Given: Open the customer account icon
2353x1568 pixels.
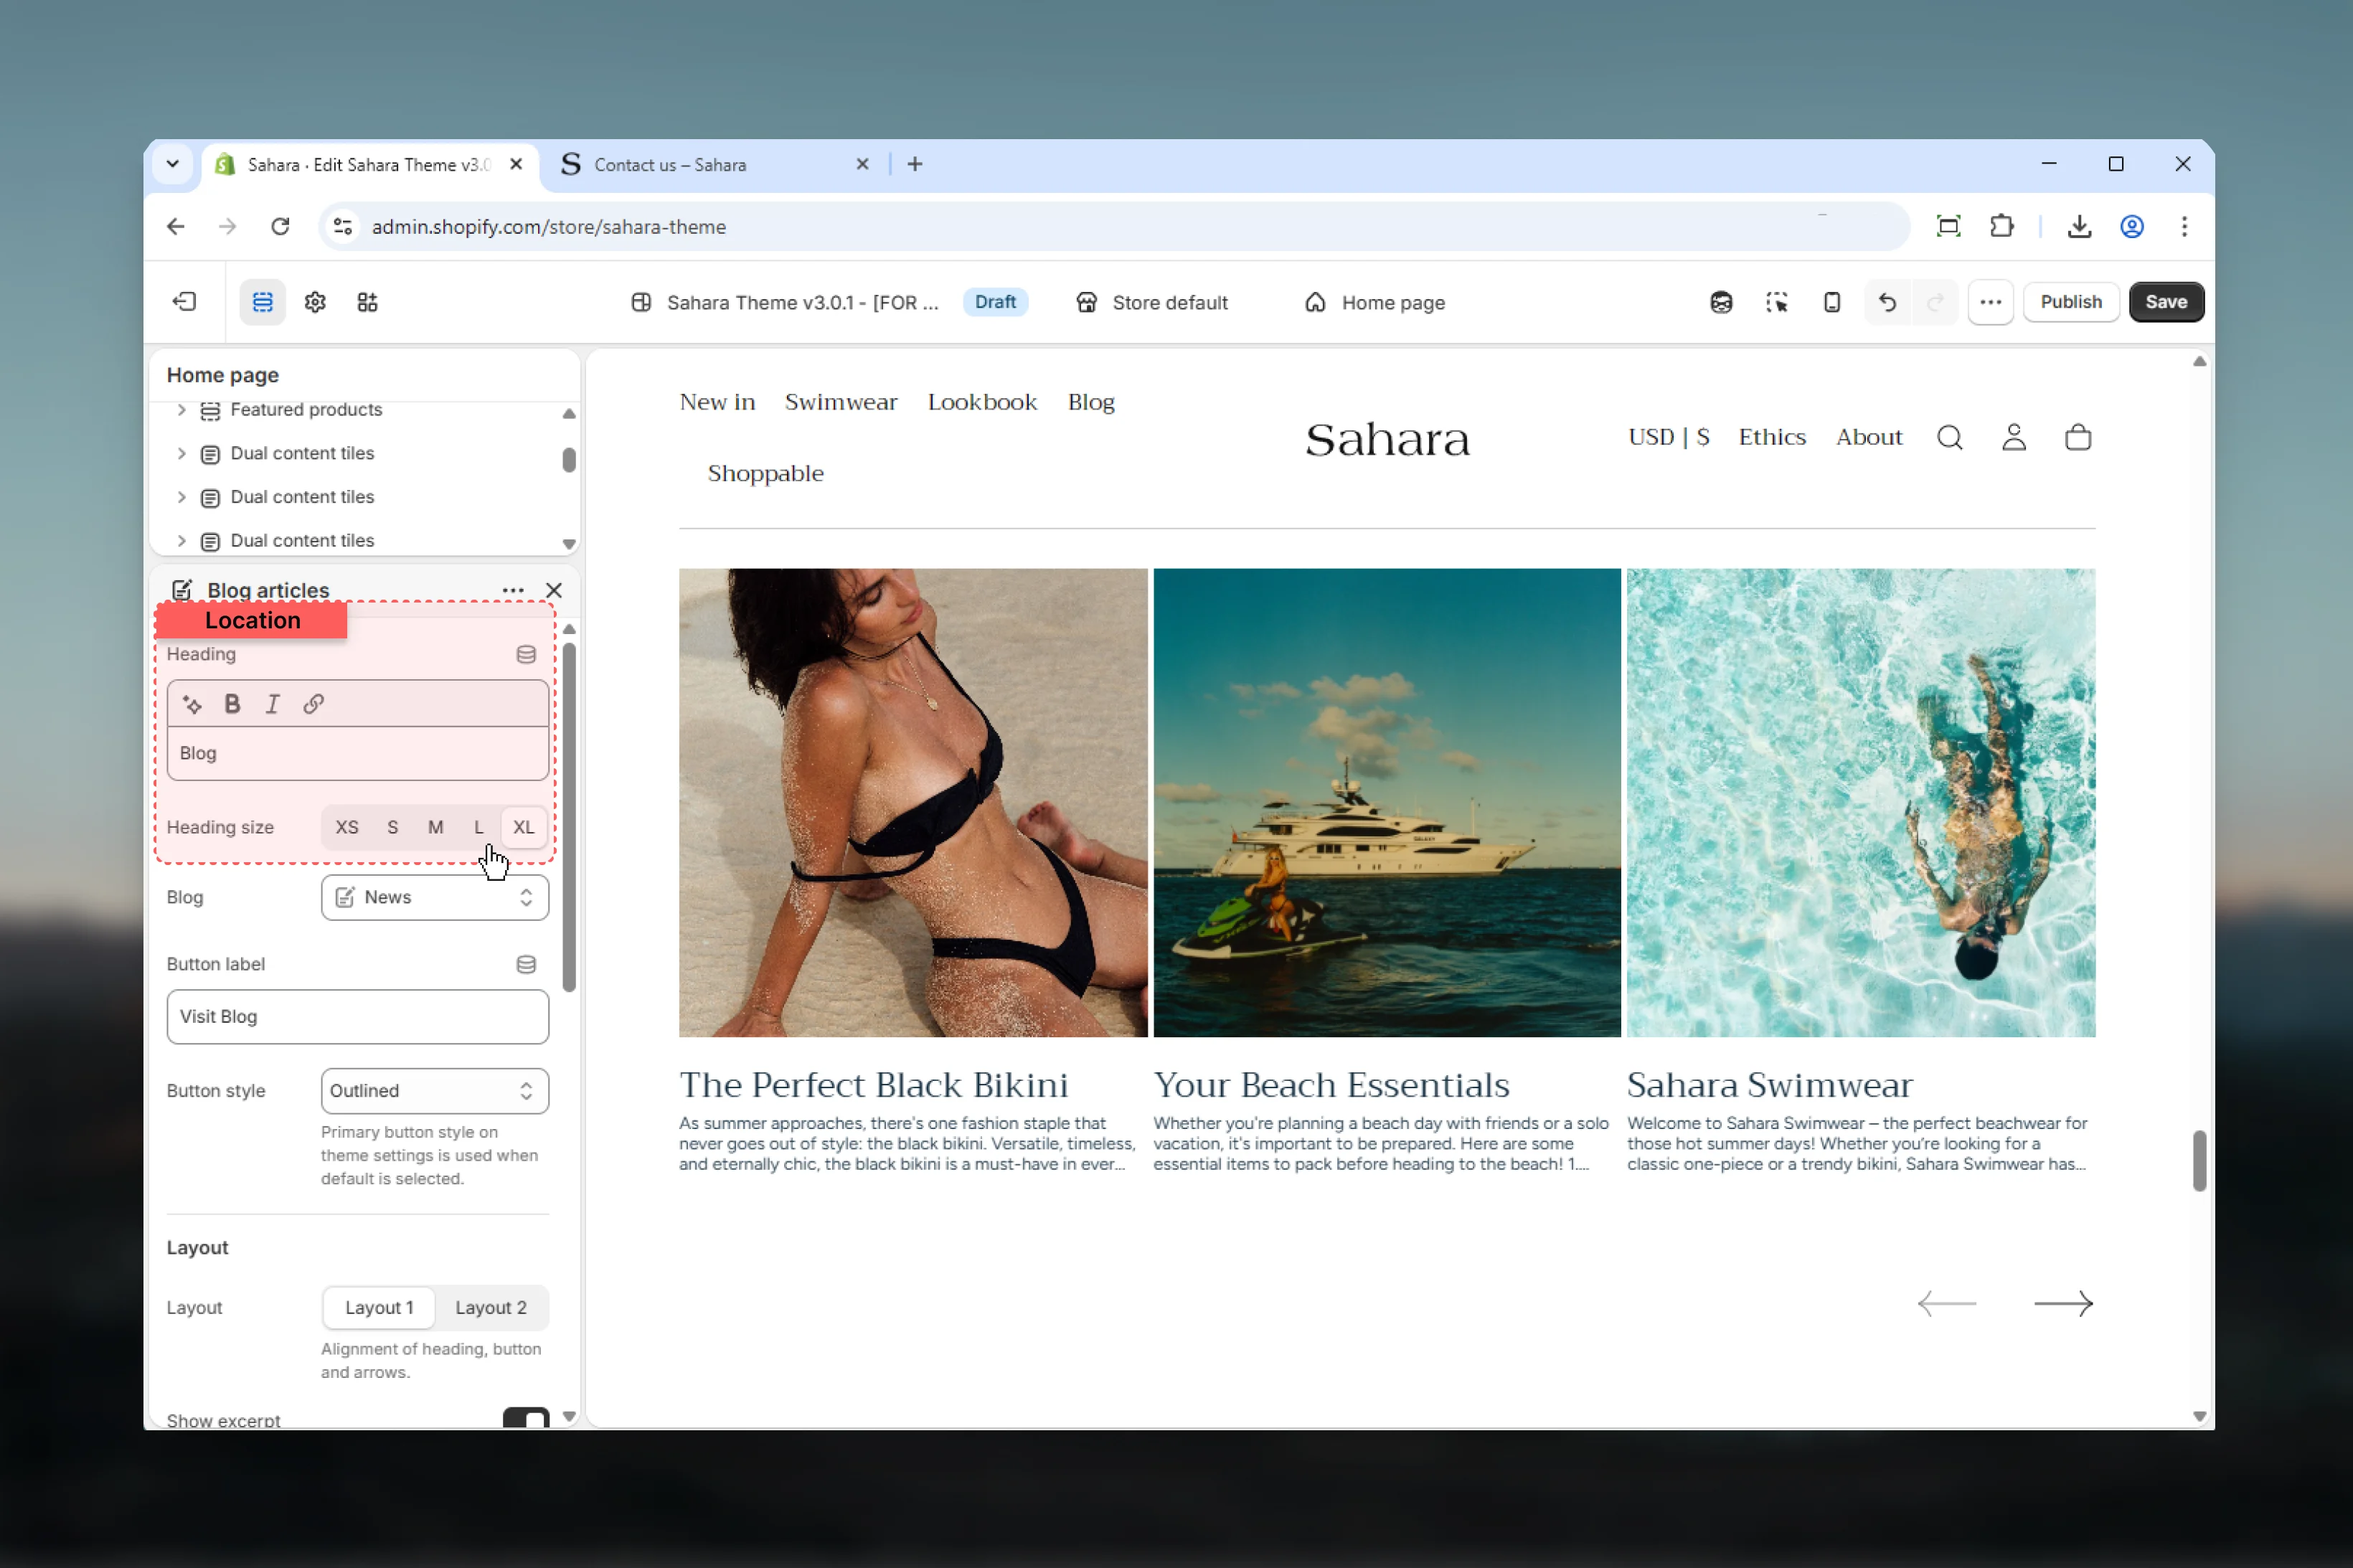Looking at the screenshot, I should coord(2013,437).
